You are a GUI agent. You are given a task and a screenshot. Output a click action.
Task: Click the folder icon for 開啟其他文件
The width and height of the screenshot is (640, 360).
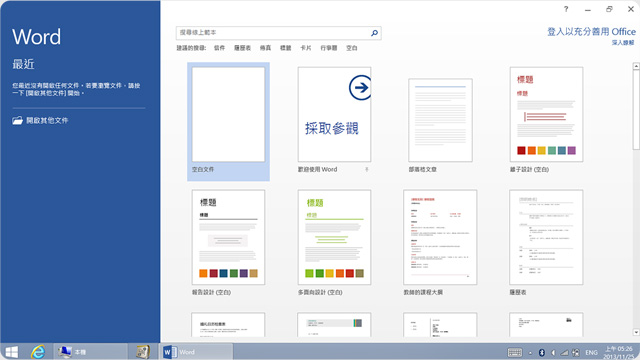click(17, 120)
